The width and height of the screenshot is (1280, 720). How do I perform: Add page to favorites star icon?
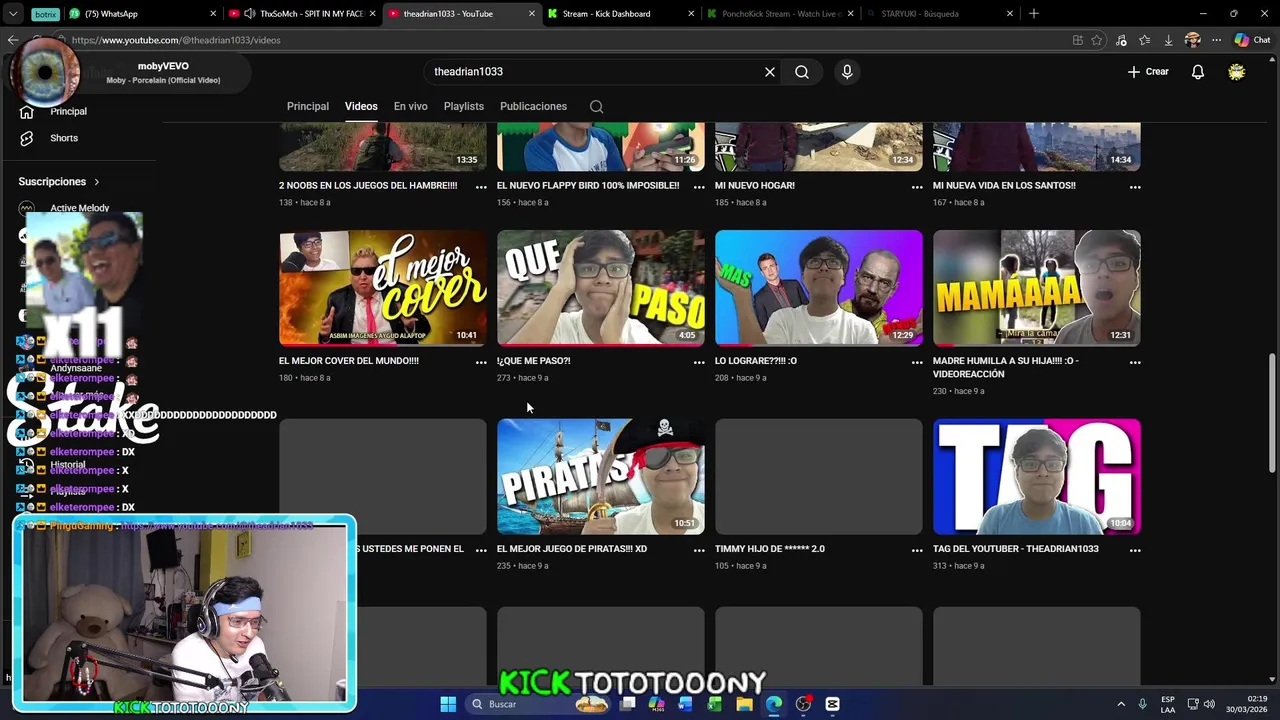[x=1097, y=40]
